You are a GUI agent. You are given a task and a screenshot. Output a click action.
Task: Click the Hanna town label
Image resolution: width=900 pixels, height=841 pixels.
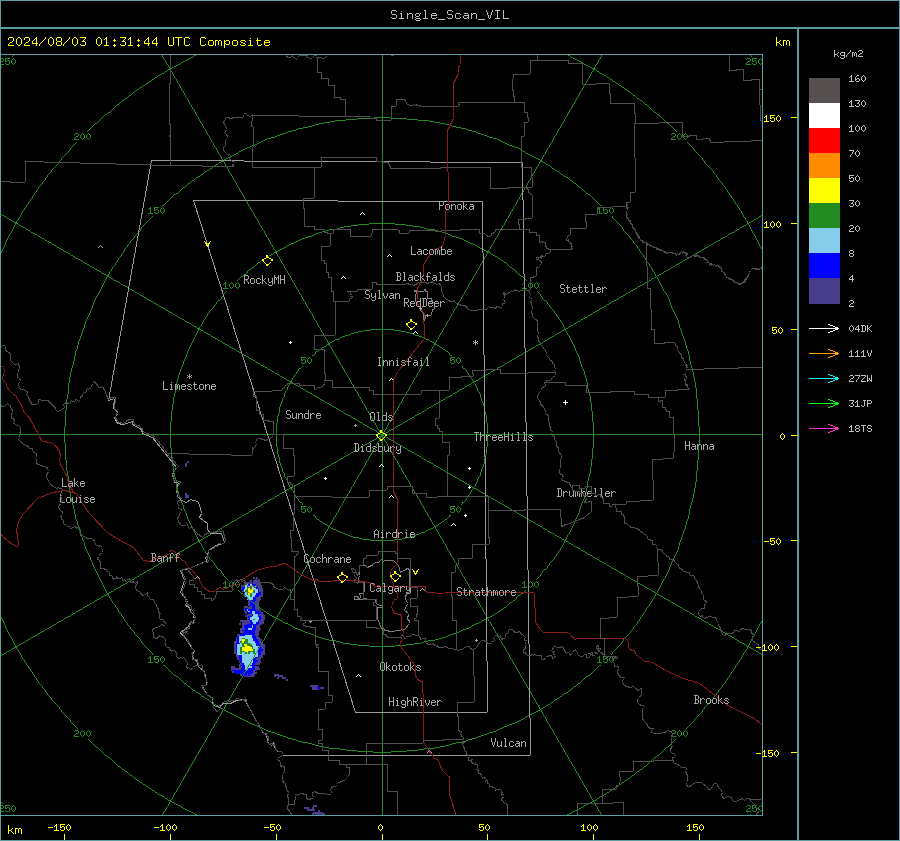[x=699, y=446]
